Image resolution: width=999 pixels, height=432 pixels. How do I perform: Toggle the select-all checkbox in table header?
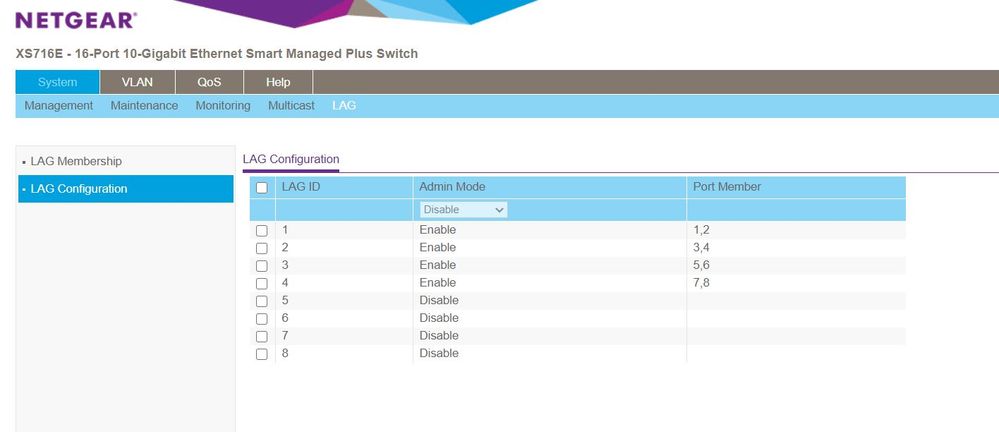click(x=262, y=187)
